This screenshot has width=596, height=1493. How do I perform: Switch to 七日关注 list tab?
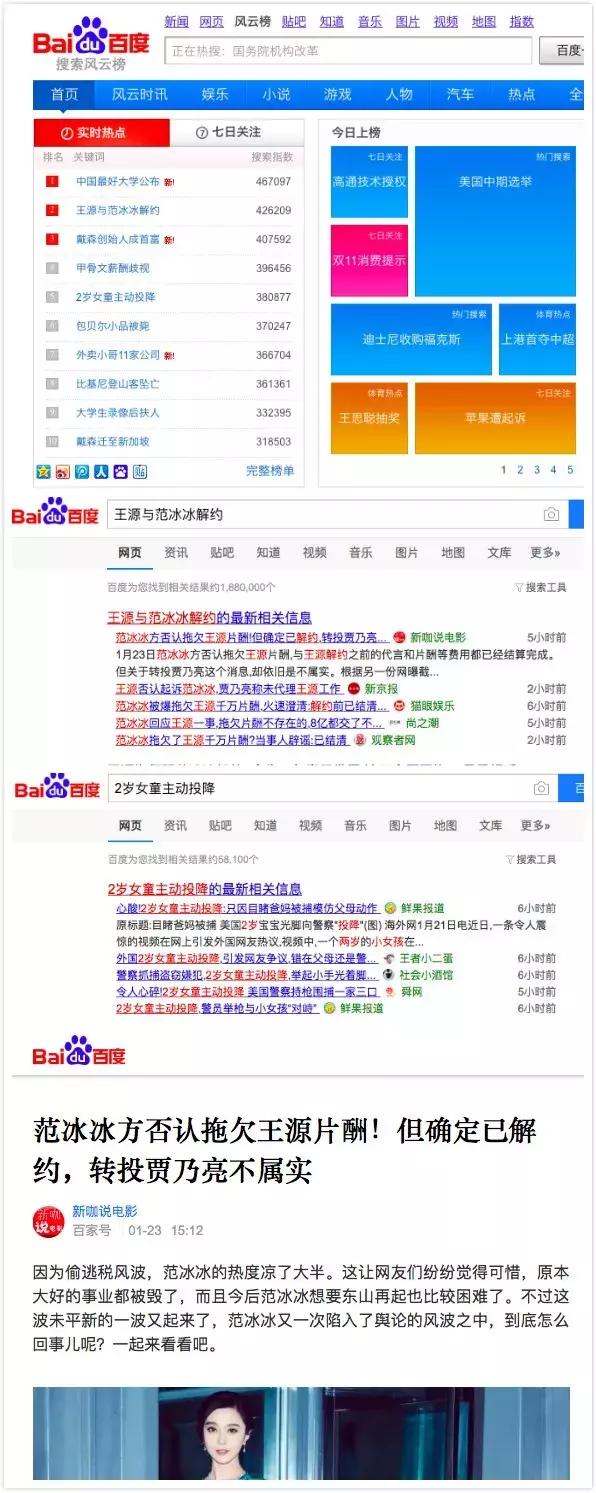coord(236,132)
